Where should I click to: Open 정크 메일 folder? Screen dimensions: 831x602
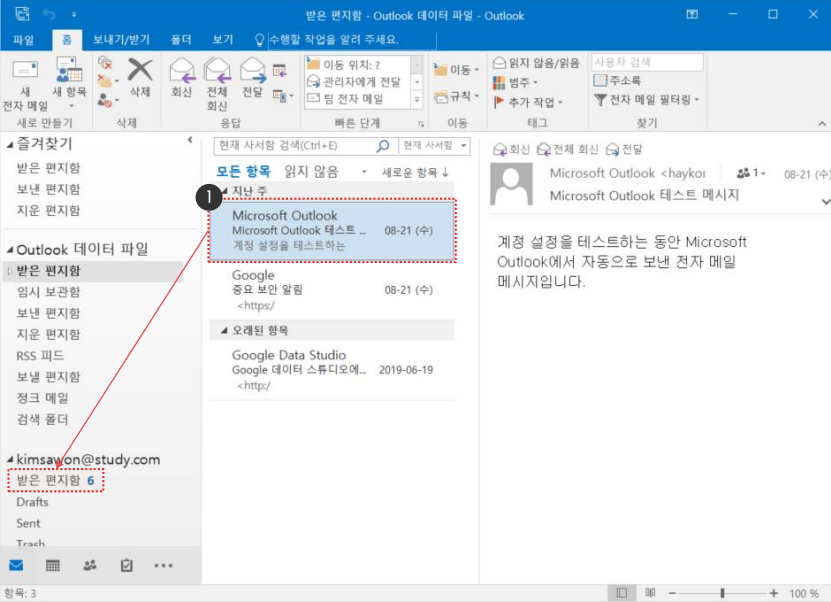[42, 398]
